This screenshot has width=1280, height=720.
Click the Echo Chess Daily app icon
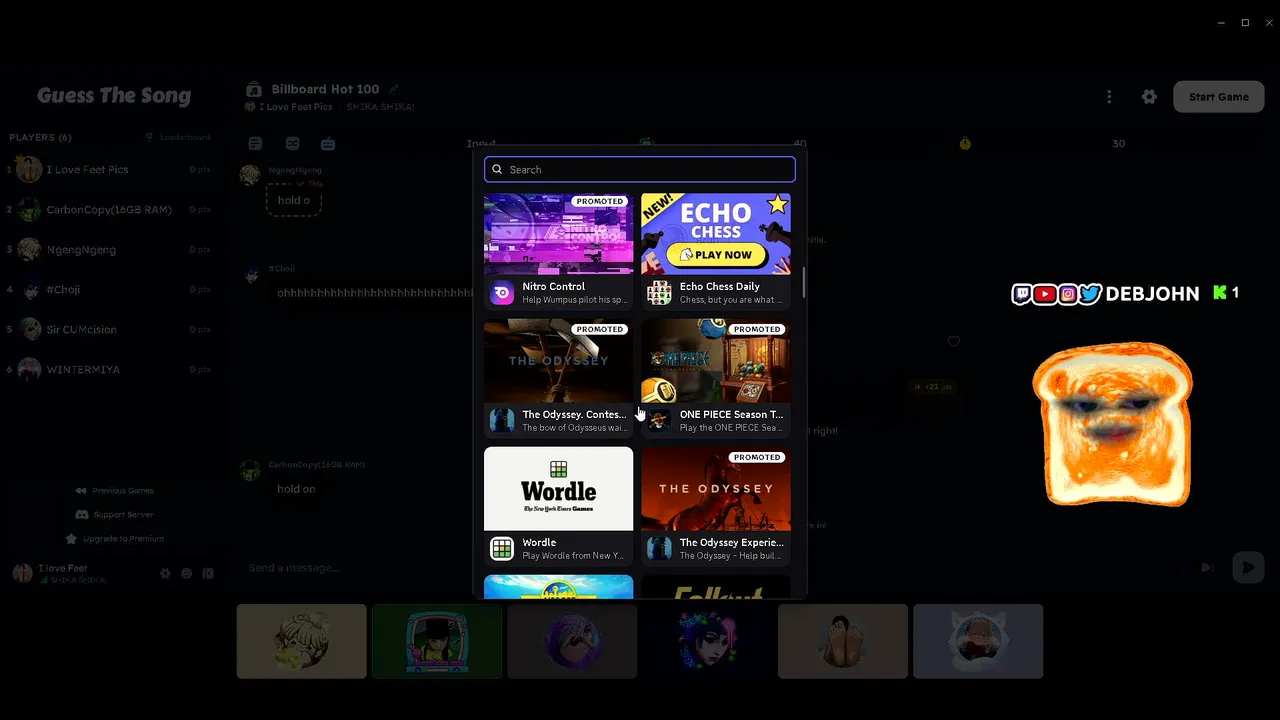coord(659,293)
